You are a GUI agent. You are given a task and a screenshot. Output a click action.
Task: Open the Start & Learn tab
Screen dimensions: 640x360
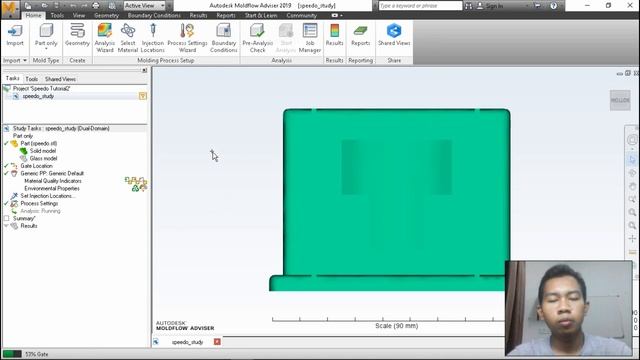(x=261, y=16)
